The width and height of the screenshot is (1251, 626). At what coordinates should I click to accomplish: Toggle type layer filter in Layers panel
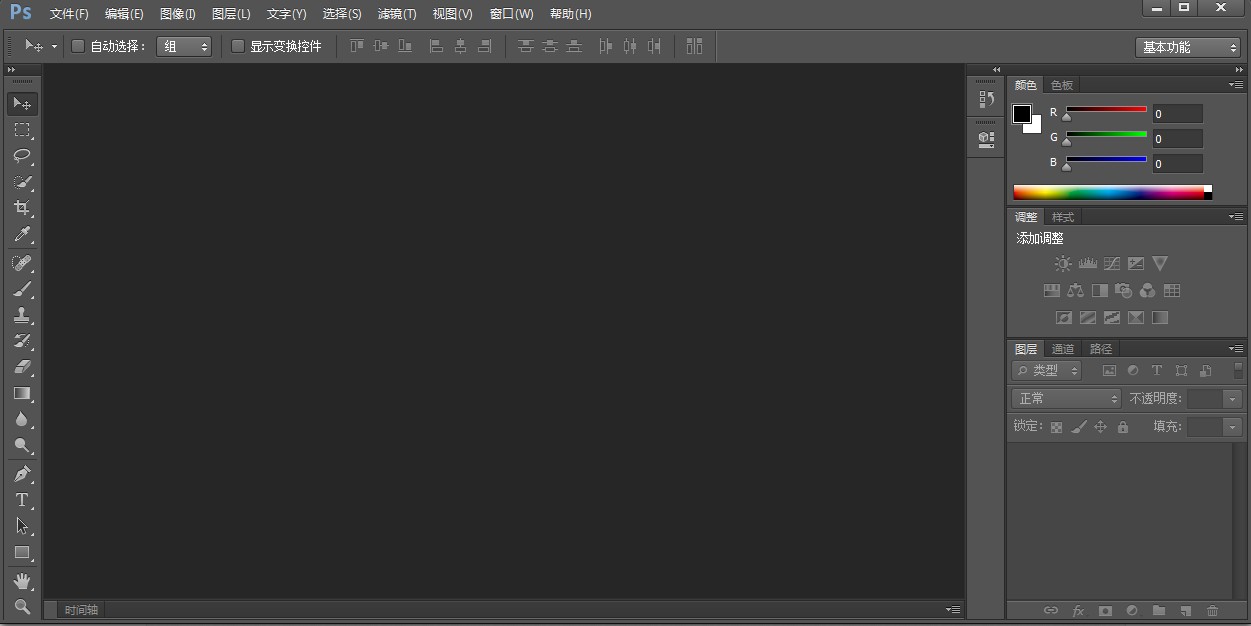click(x=1157, y=371)
